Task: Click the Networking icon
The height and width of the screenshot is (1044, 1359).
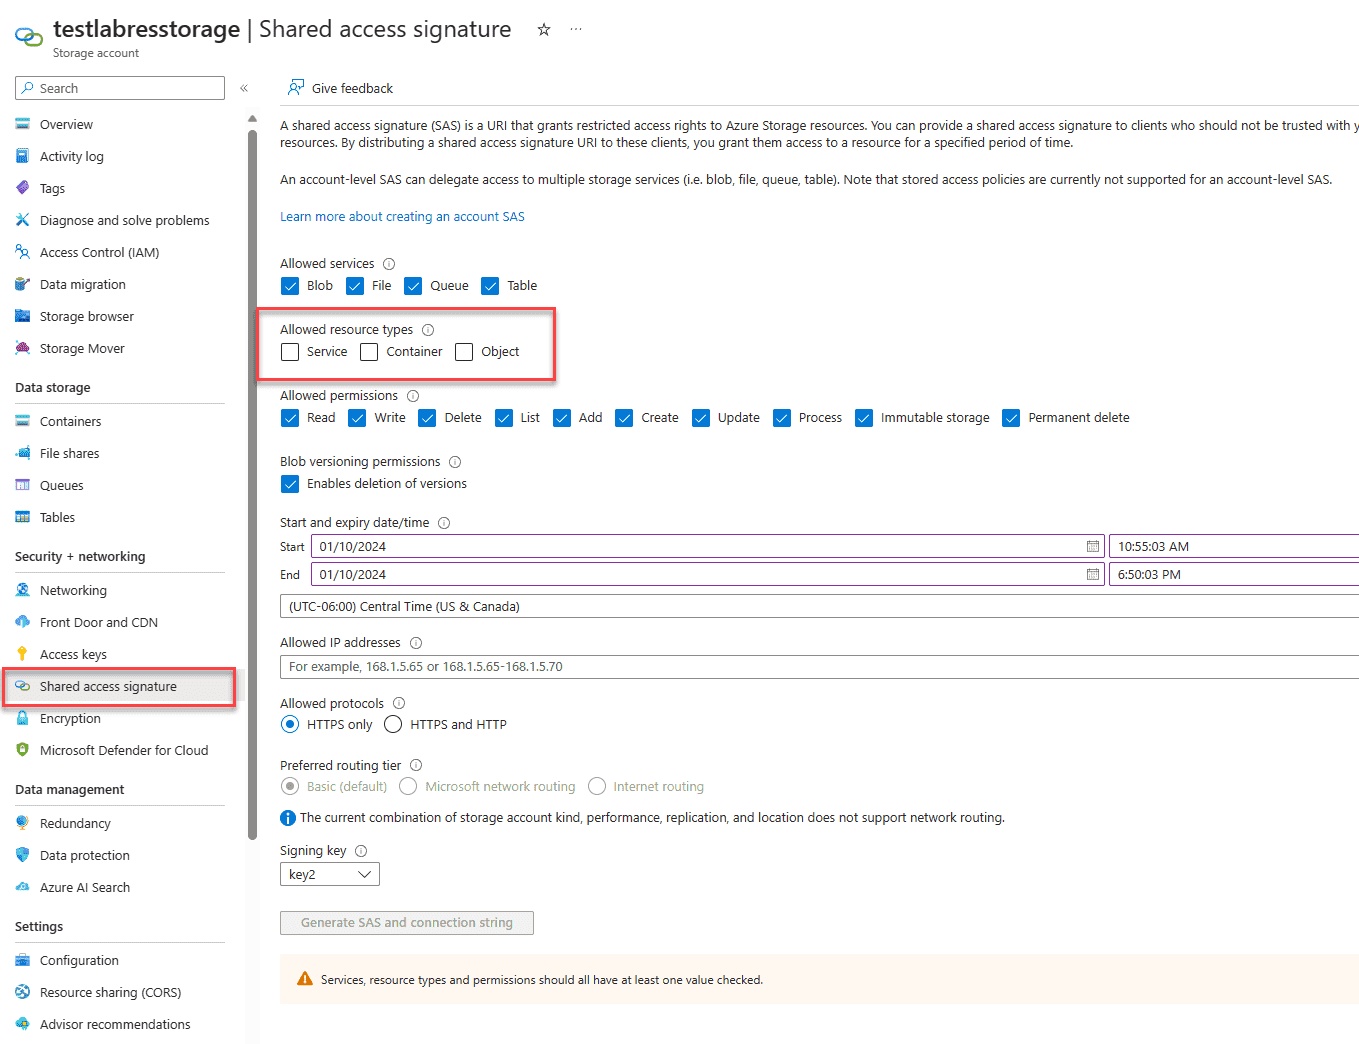Action: [22, 590]
